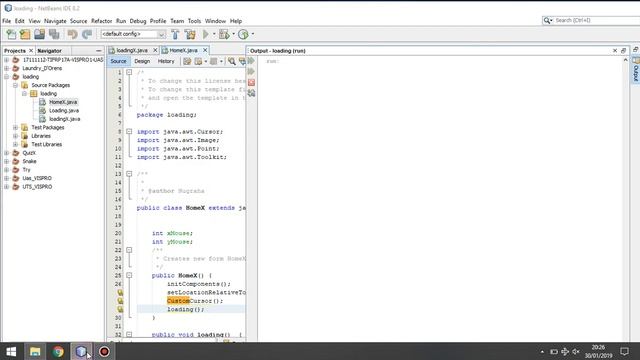This screenshot has width=640, height=360.
Task: Click the Build Project hammer icon
Action: [175, 34]
